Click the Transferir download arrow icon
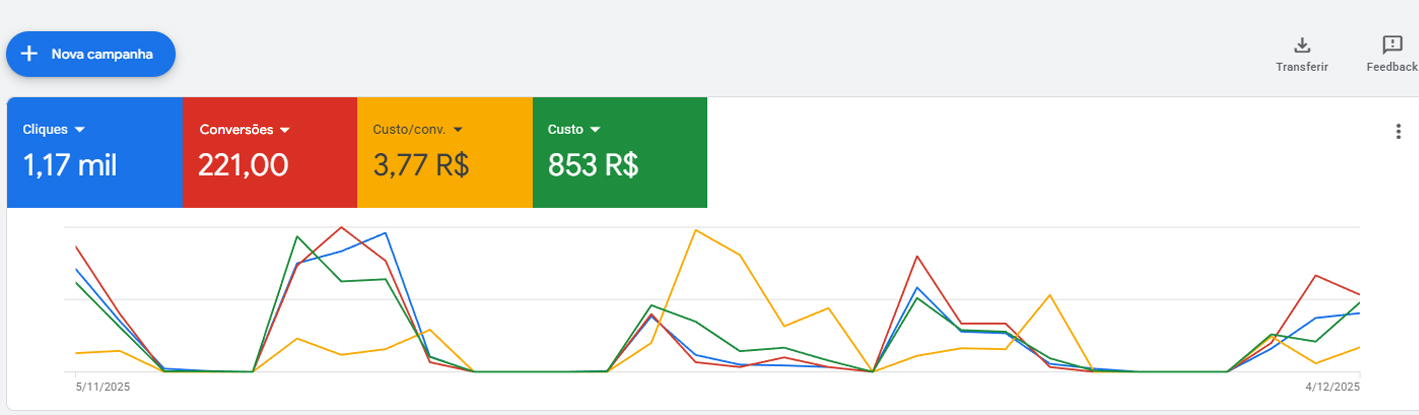The width and height of the screenshot is (1419, 415). (1301, 45)
